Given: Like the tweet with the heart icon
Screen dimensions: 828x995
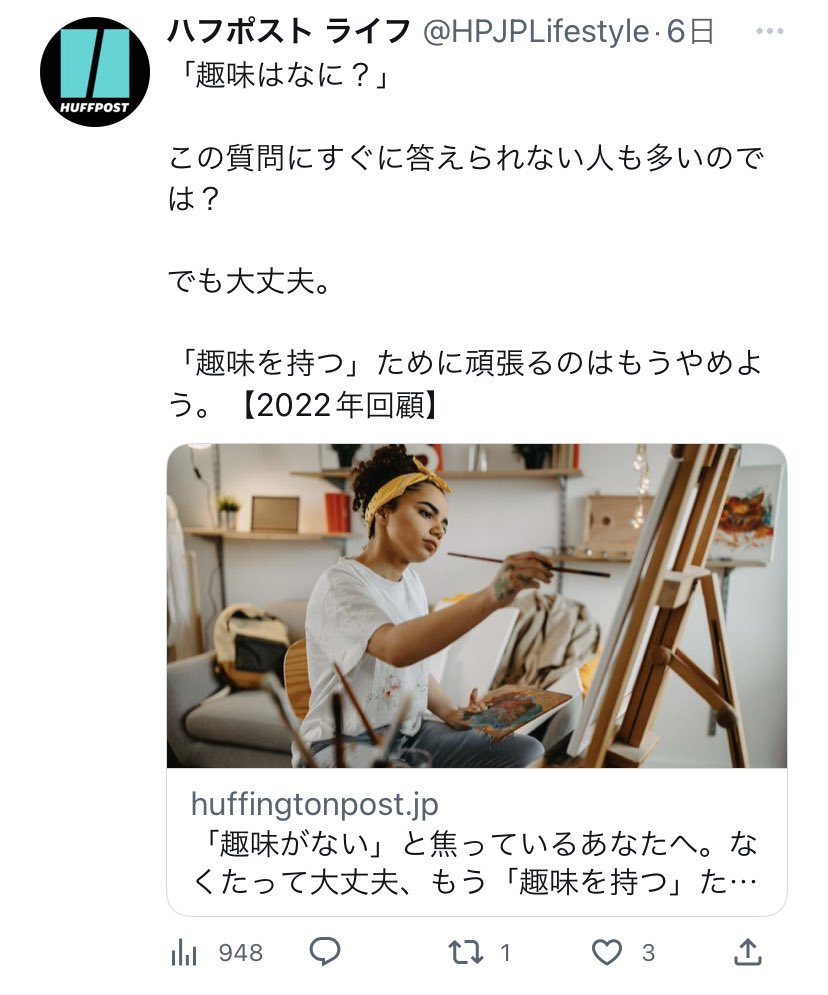Looking at the screenshot, I should 607,952.
